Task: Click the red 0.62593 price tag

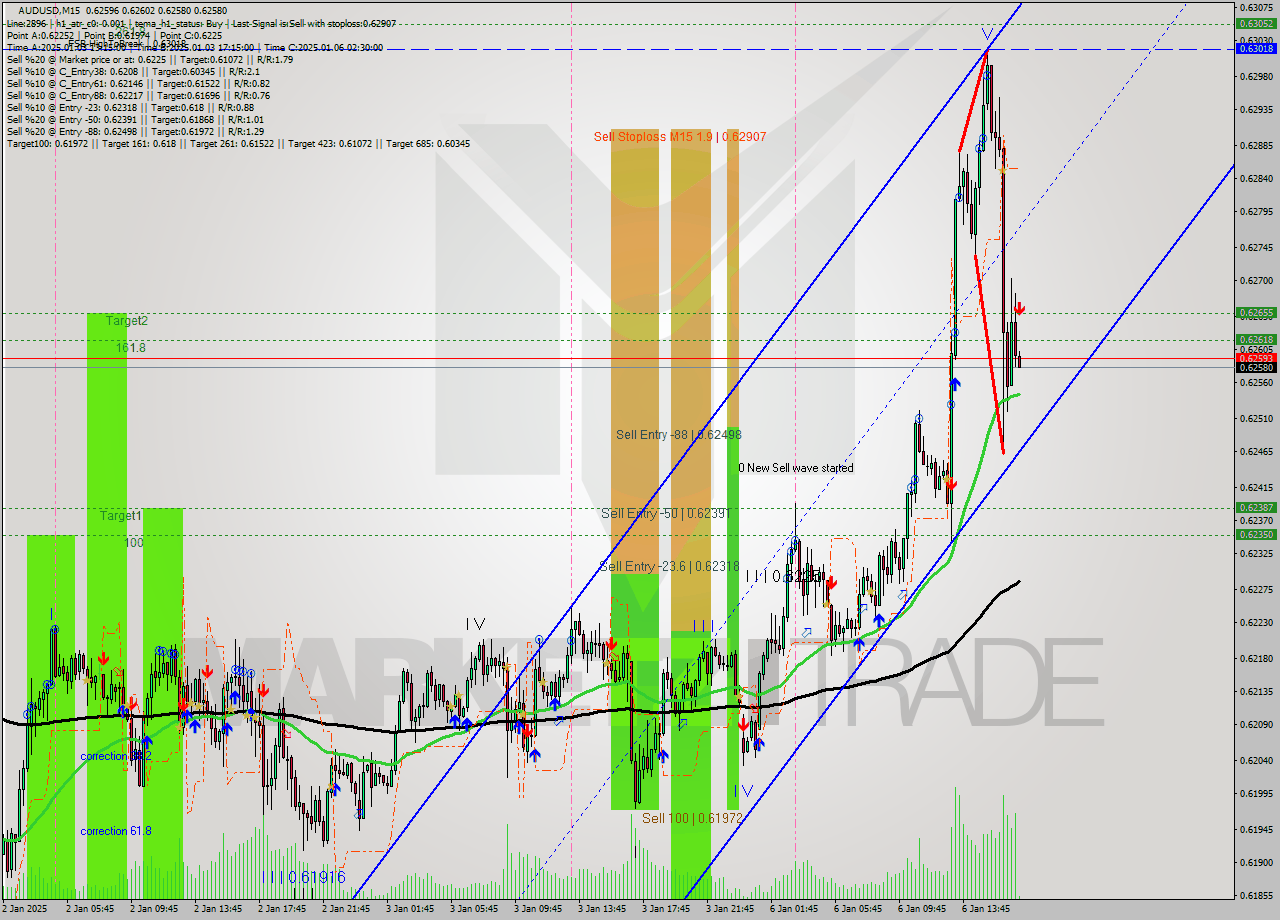Action: point(1255,358)
